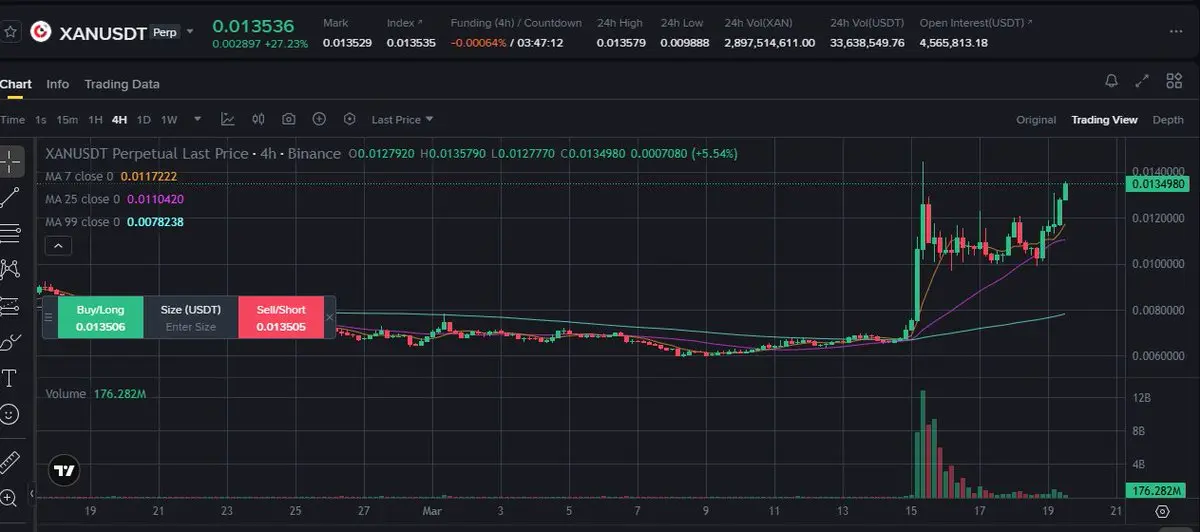Viewport: 1200px width, 532px height.
Task: Click the Mark price 0.013529
Action: [x=346, y=43]
